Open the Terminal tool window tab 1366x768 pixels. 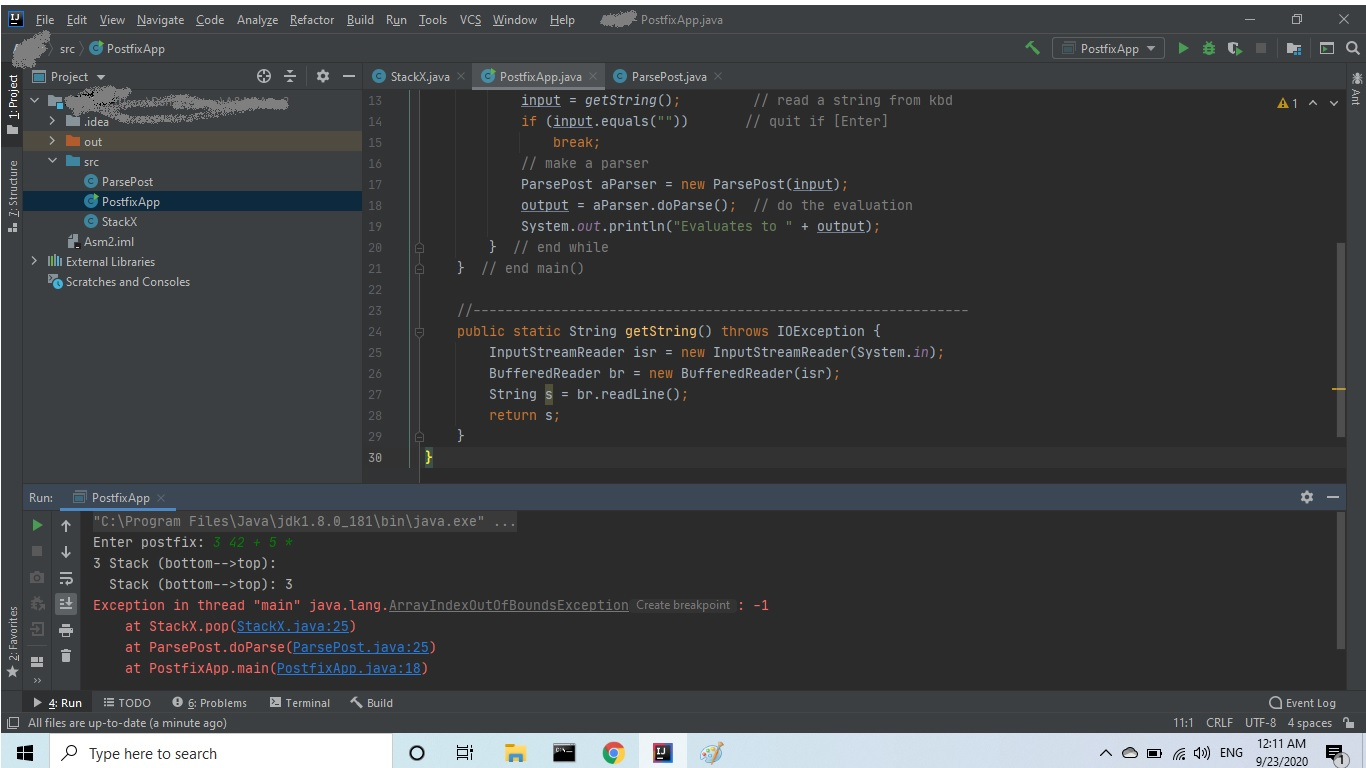(300, 703)
